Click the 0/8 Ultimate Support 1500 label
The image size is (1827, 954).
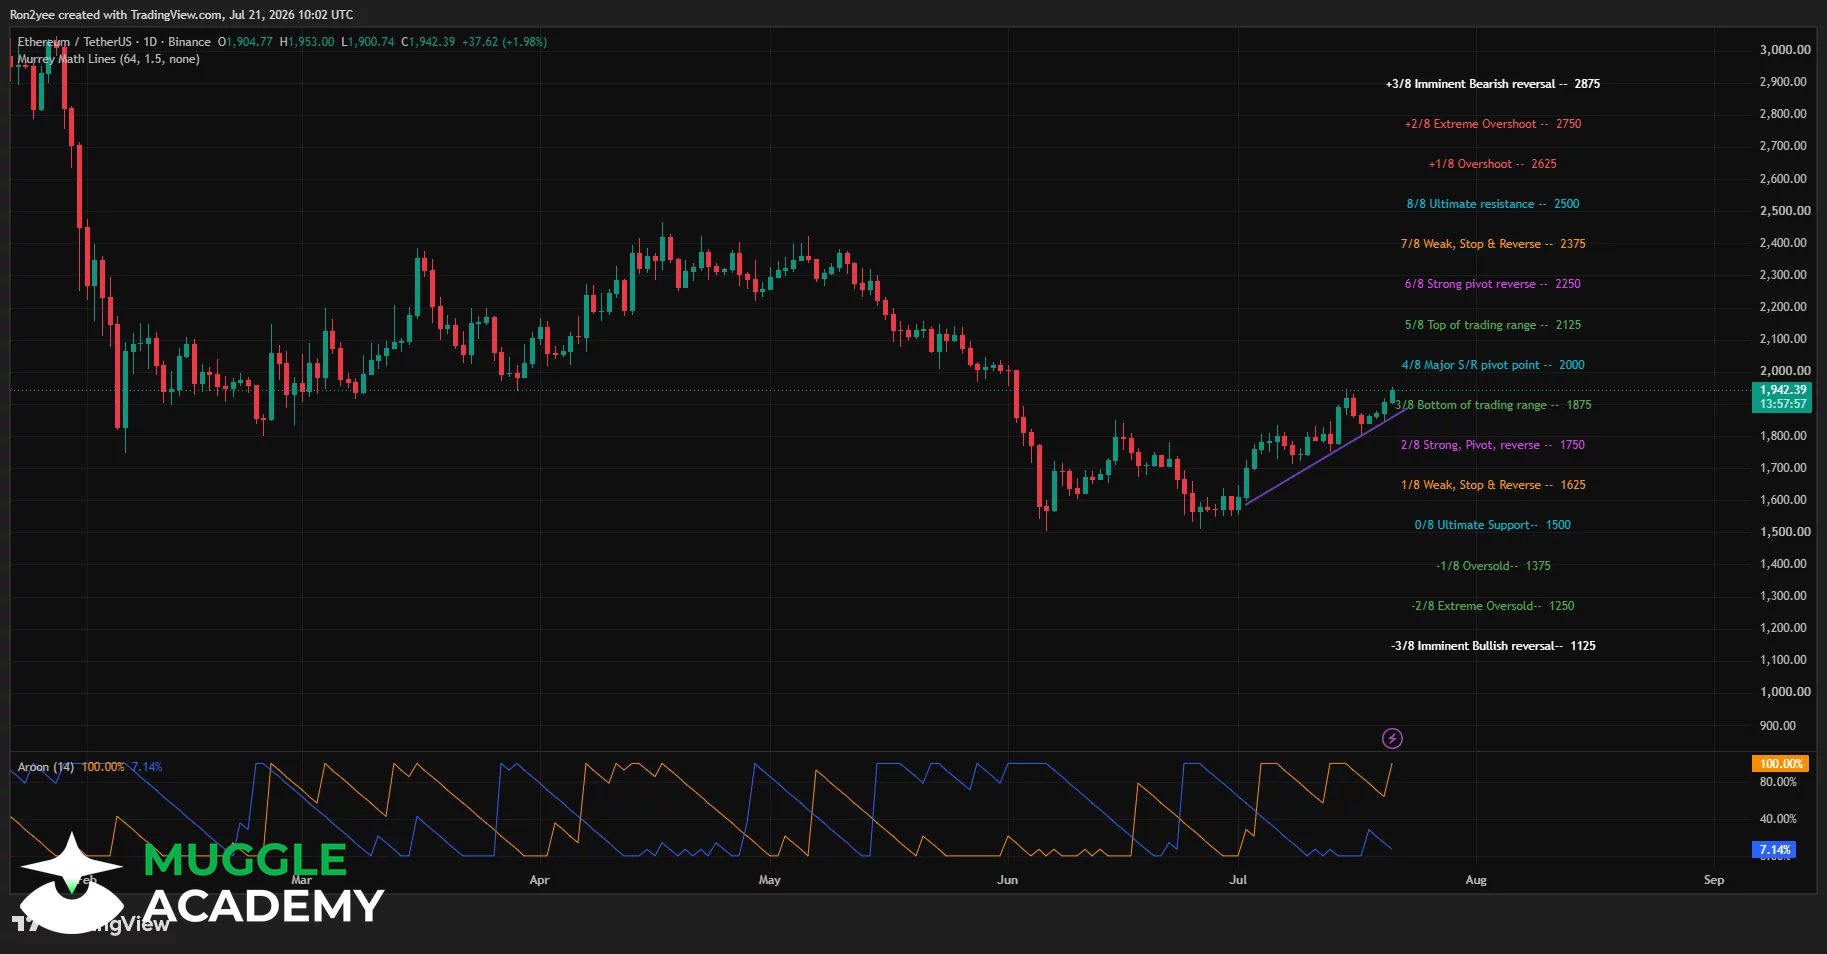[1493, 525]
